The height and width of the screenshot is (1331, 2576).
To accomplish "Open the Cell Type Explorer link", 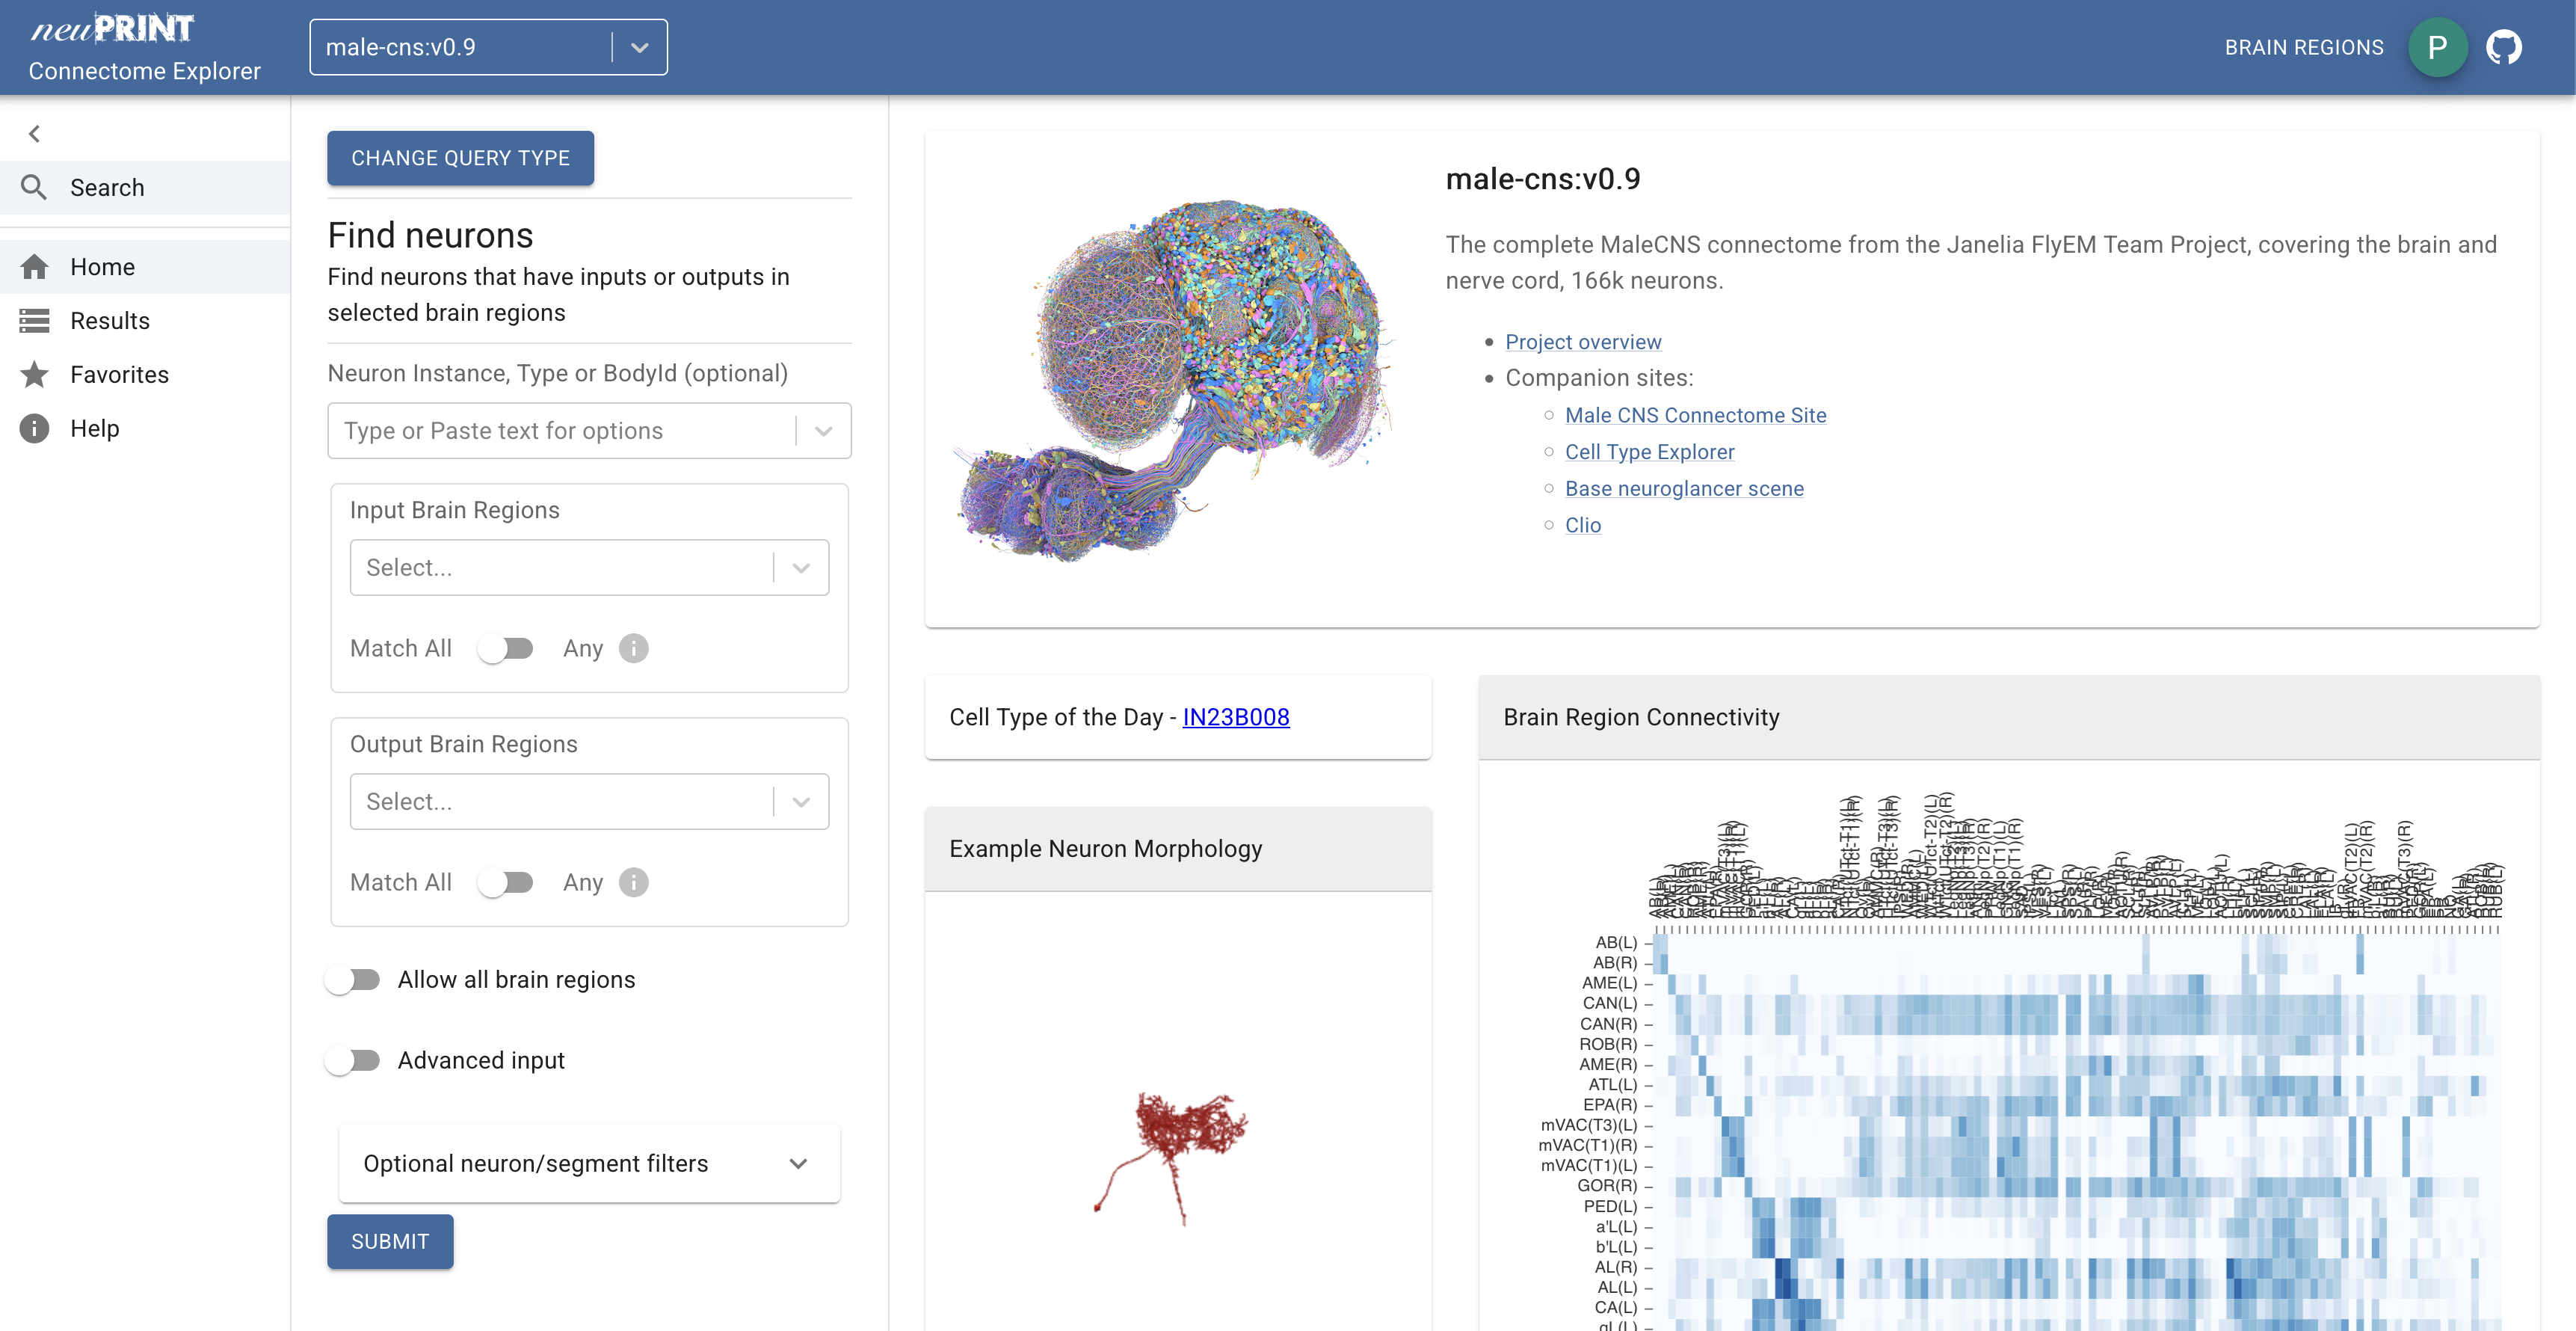I will coord(1649,451).
